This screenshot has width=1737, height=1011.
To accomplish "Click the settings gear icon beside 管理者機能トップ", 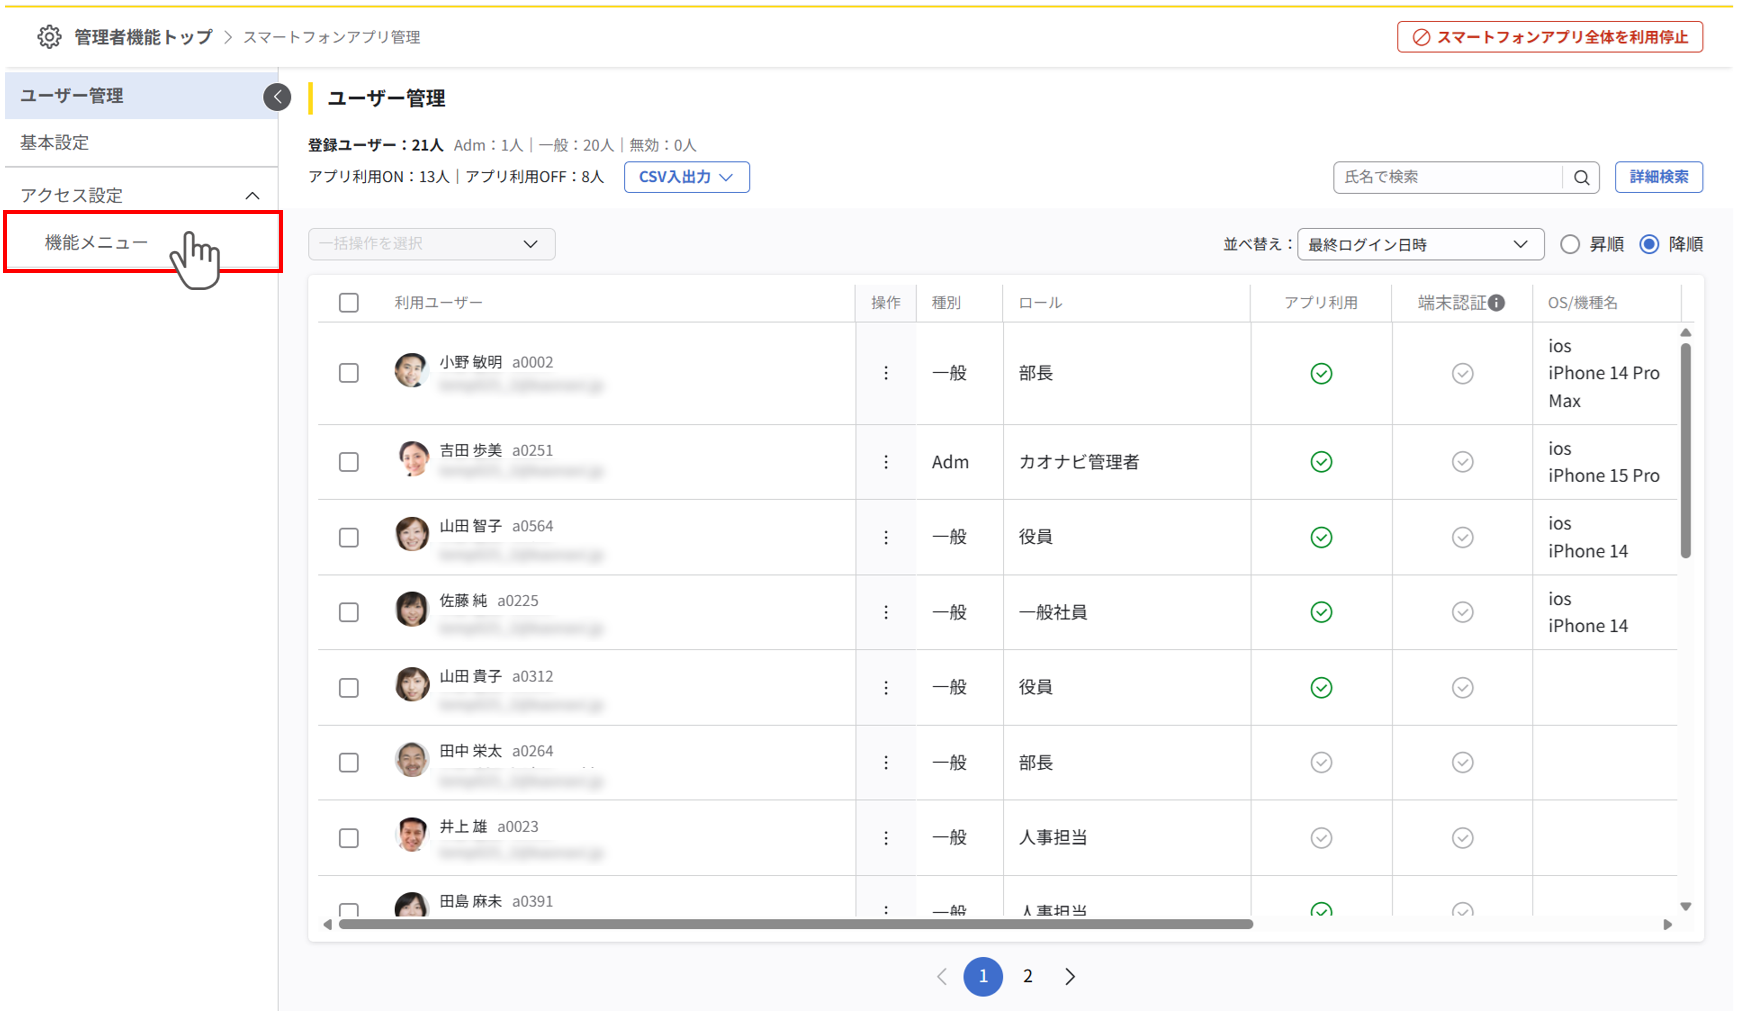I will tap(49, 37).
